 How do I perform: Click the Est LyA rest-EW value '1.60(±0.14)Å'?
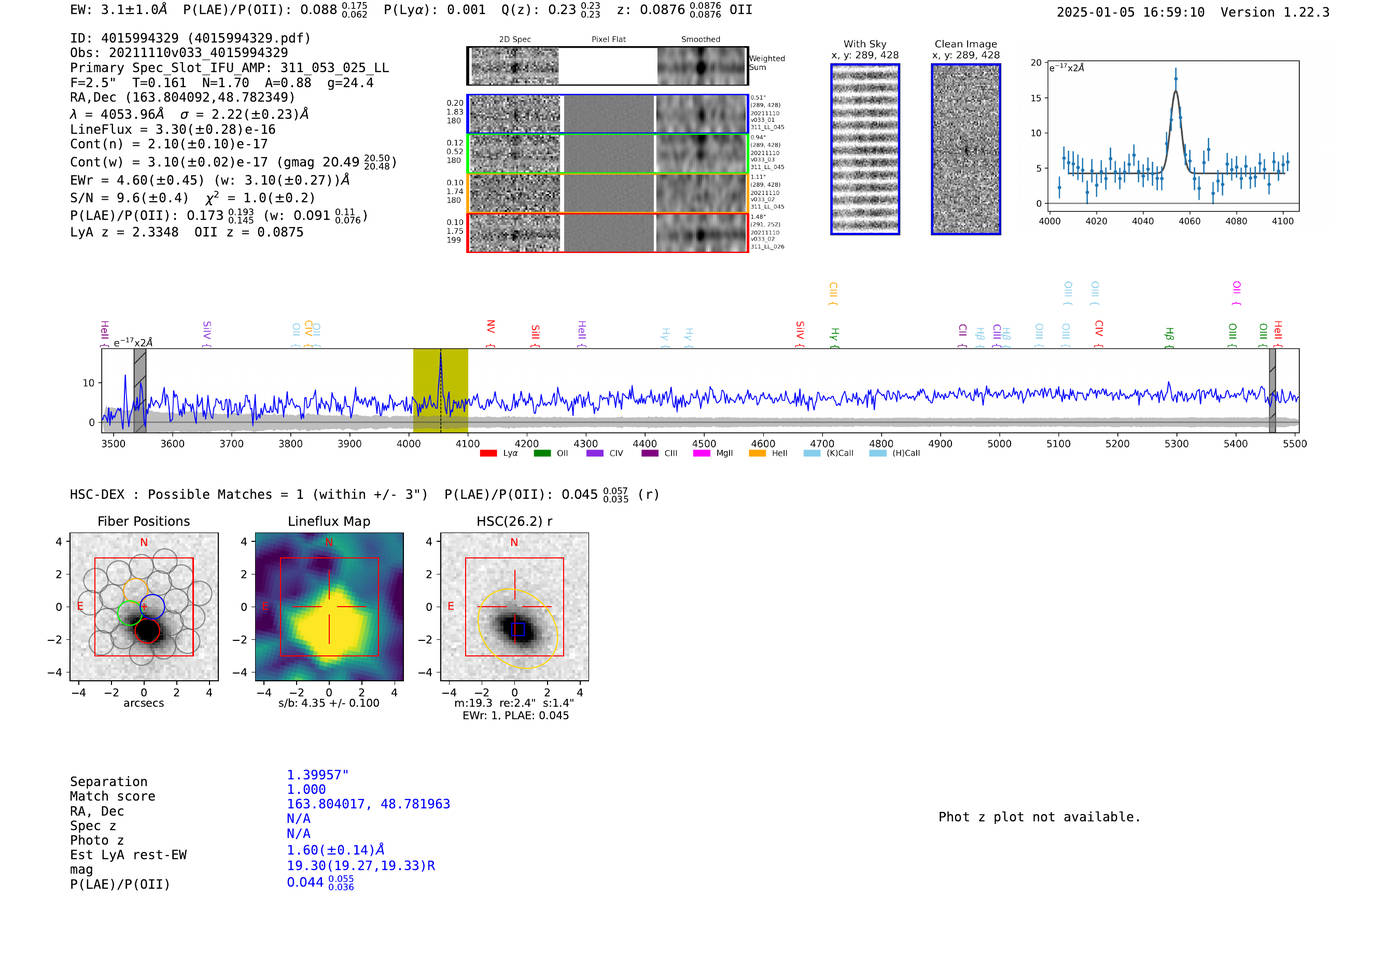[336, 850]
